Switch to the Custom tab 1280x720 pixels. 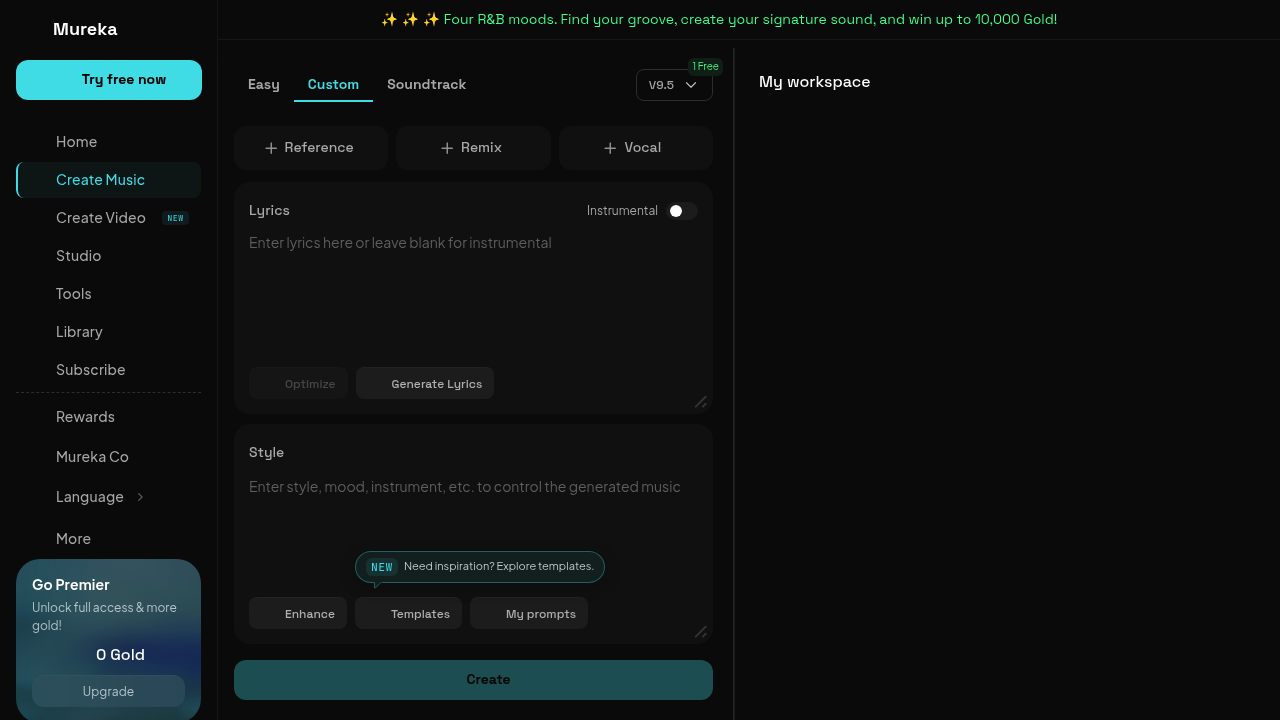click(x=333, y=85)
